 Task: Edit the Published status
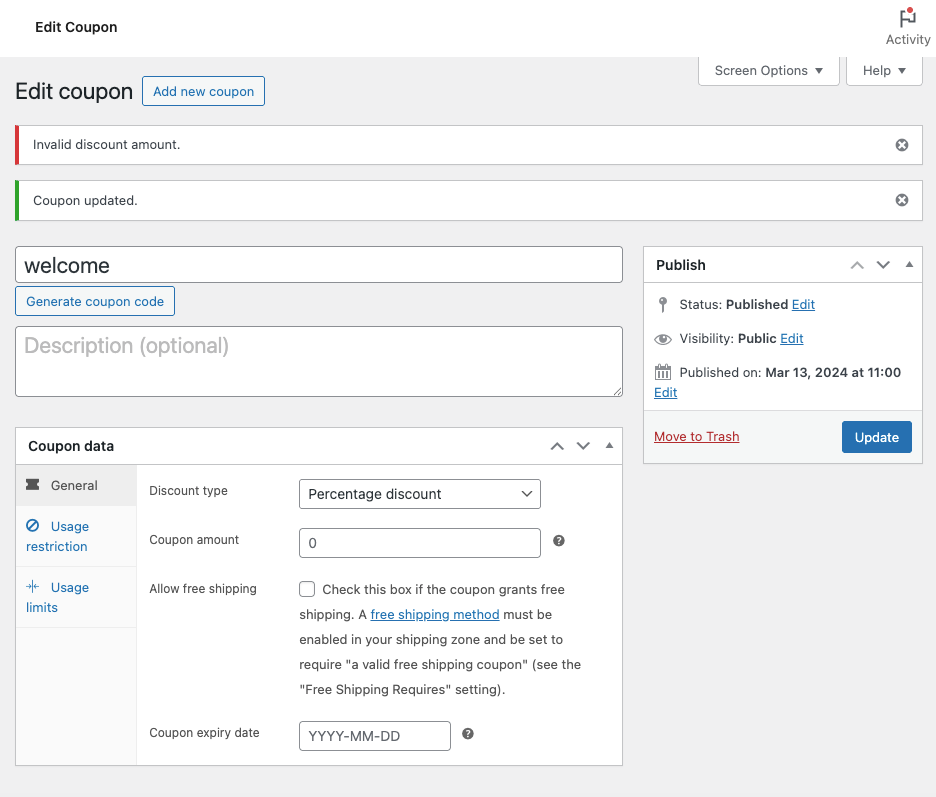coord(803,304)
